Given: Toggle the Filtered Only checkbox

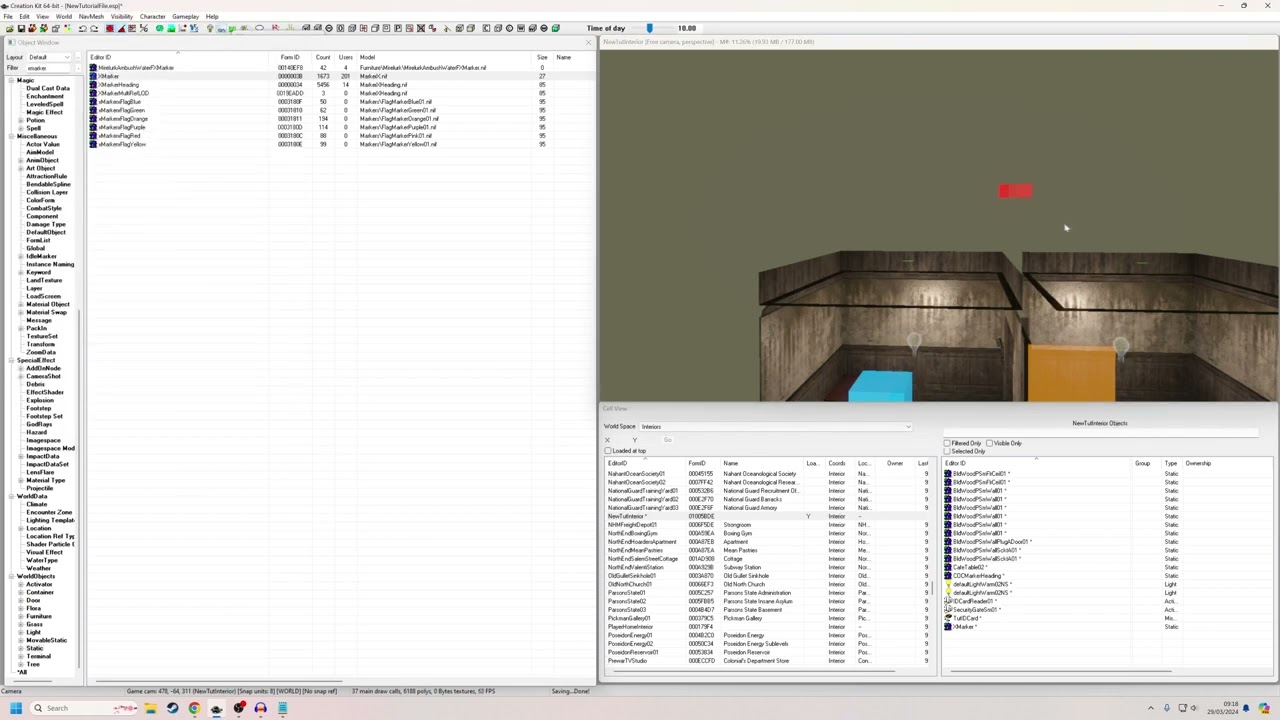Looking at the screenshot, I should click(x=948, y=443).
